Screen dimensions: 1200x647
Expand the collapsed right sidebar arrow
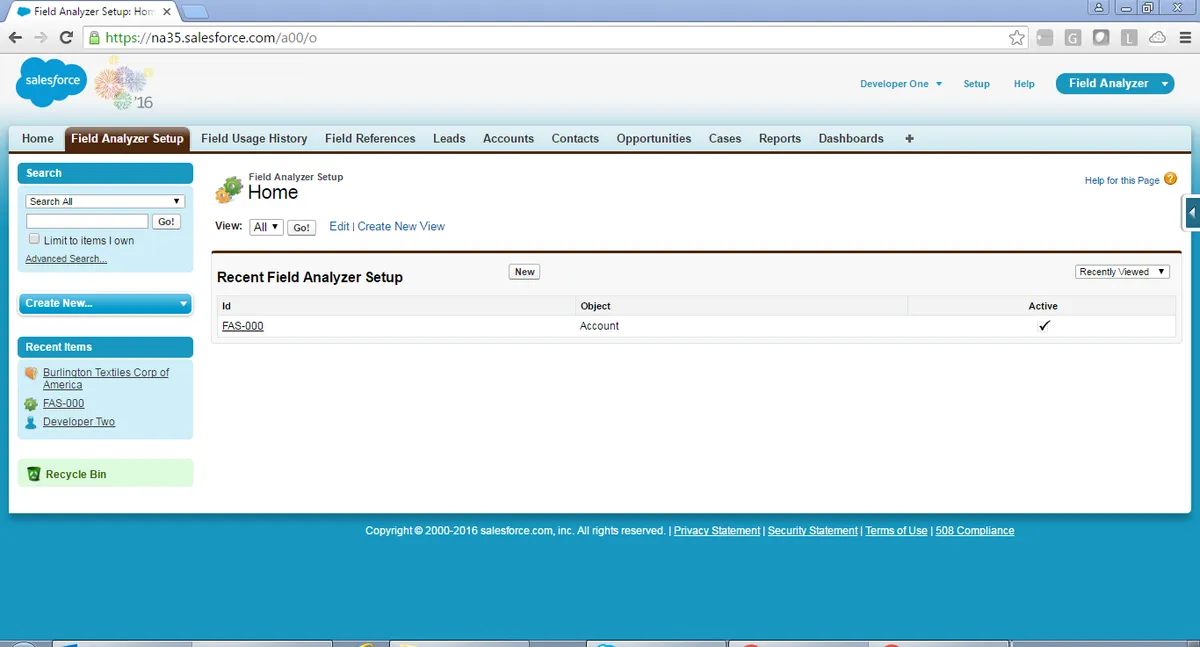[x=1192, y=213]
